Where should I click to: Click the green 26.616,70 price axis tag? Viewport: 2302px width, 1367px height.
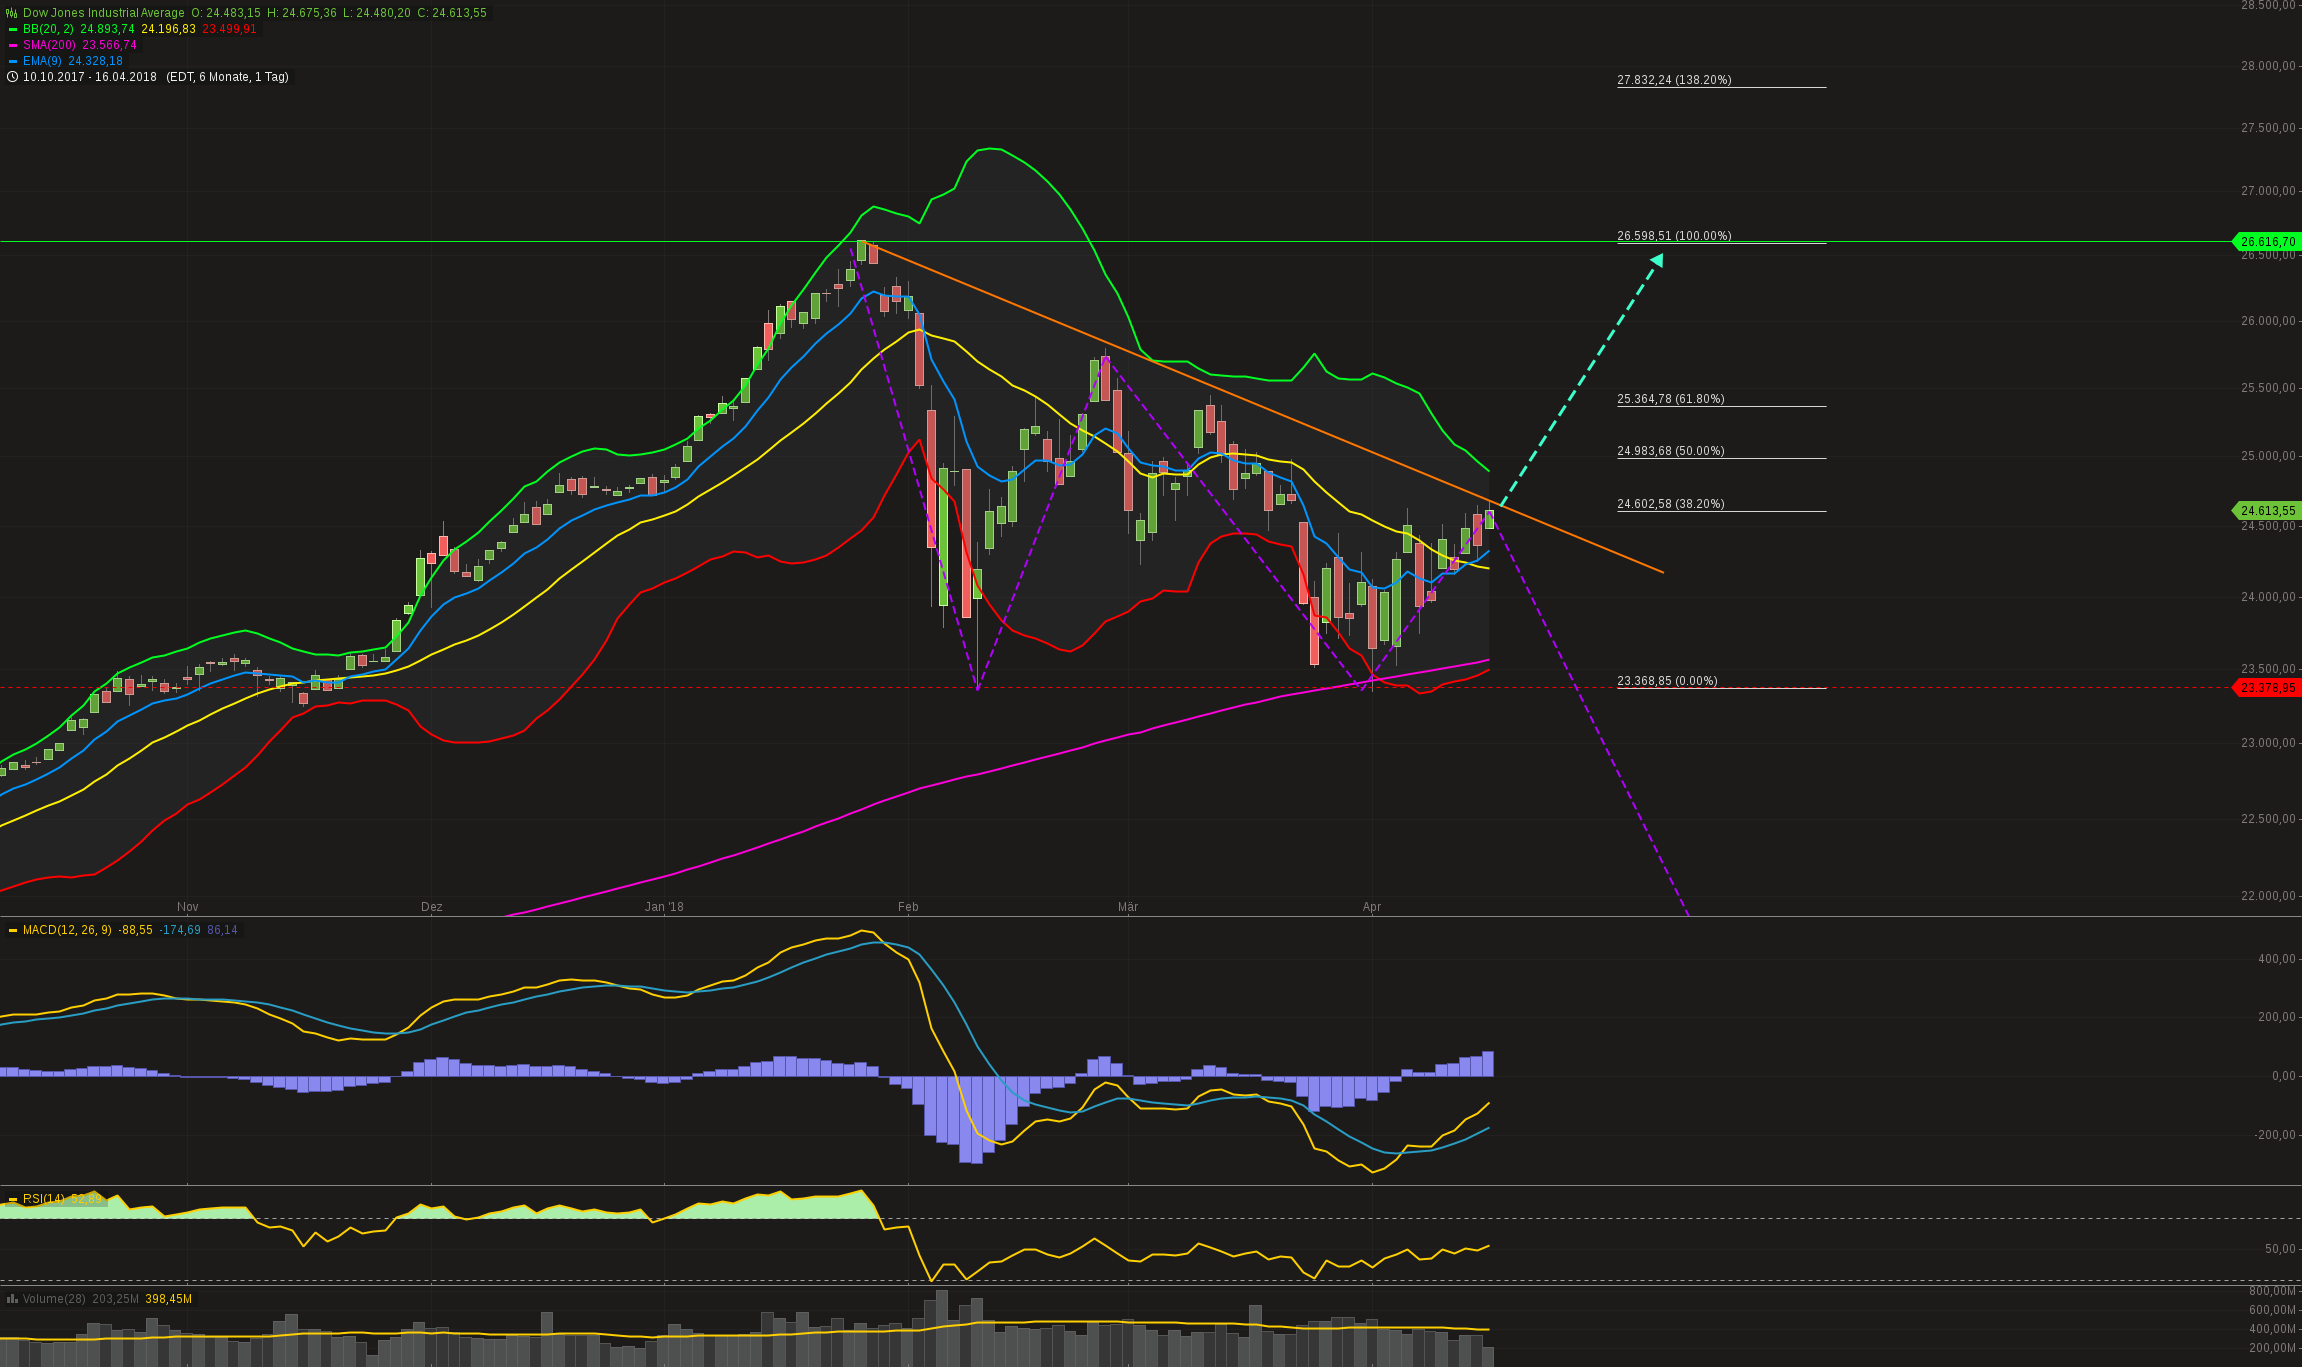pos(2267,242)
